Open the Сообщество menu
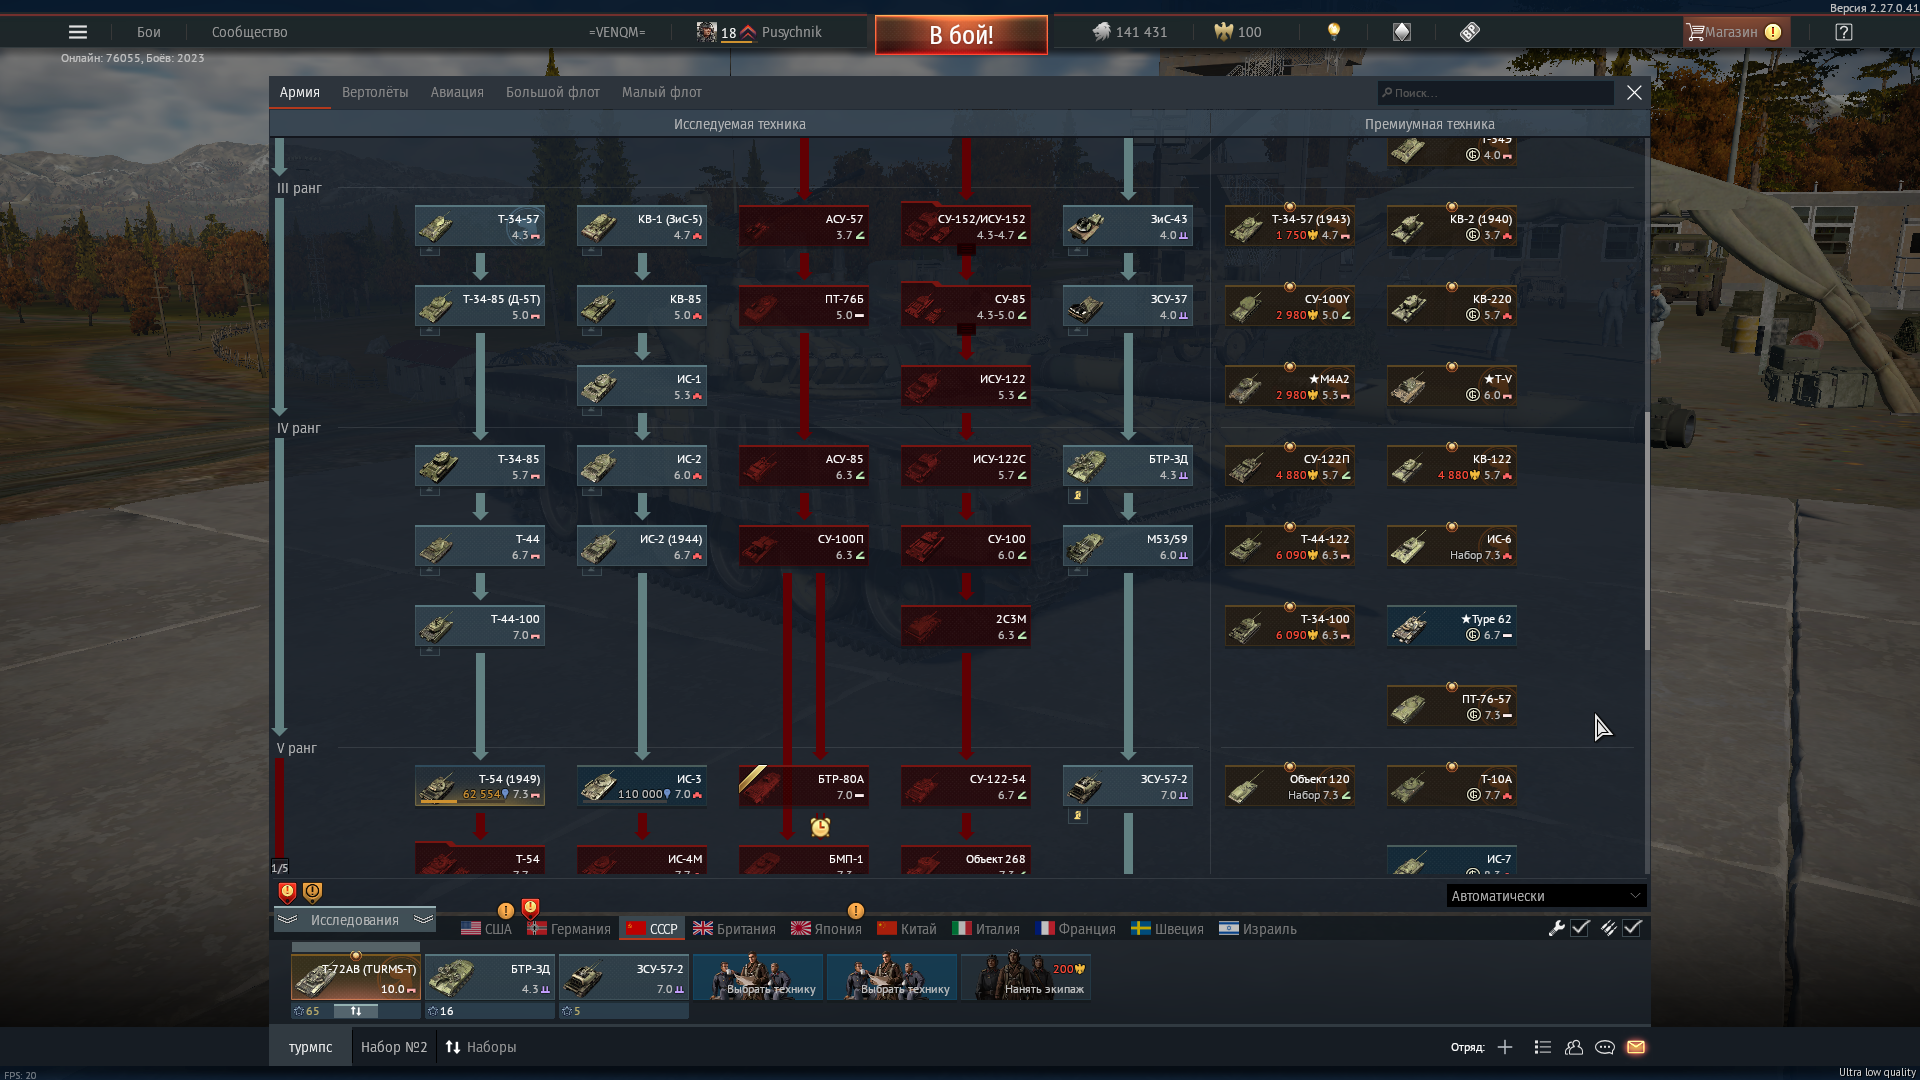The image size is (1920, 1080). tap(250, 32)
